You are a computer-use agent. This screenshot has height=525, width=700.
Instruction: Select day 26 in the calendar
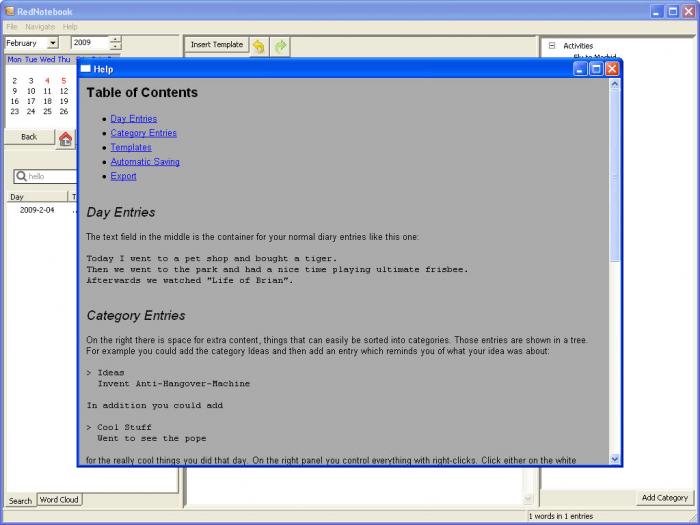[64, 112]
